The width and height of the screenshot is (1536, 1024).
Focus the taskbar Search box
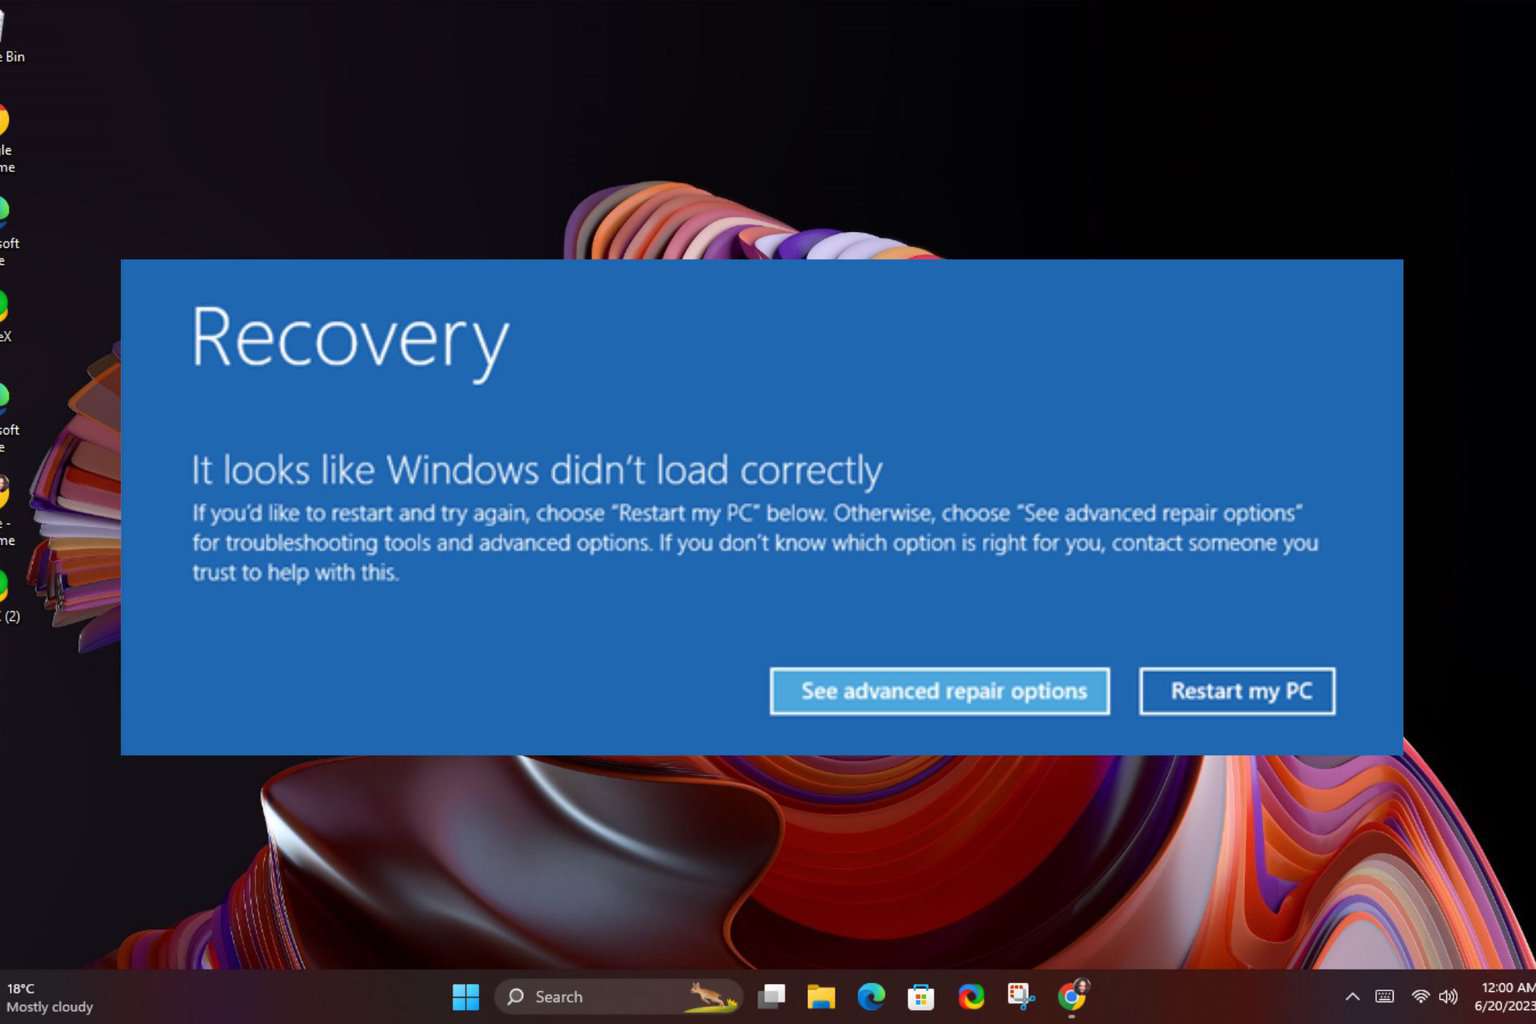click(x=618, y=997)
